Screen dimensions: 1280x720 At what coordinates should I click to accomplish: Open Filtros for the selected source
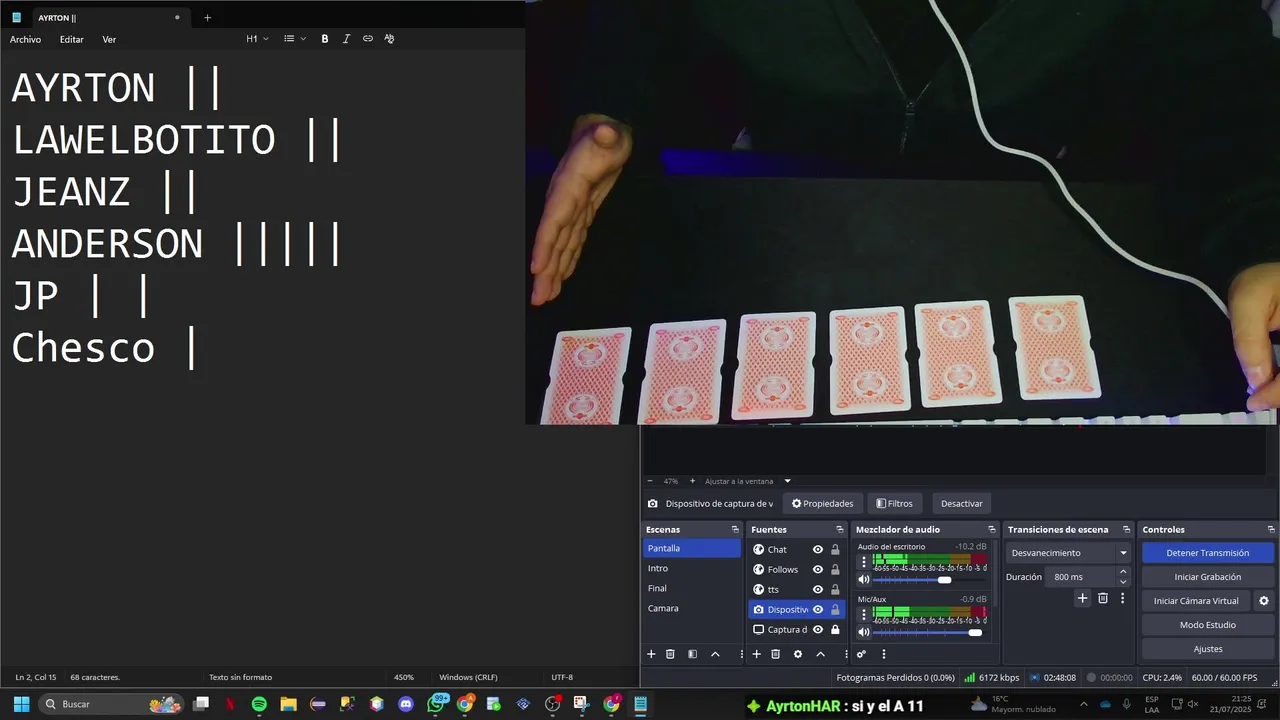click(894, 503)
